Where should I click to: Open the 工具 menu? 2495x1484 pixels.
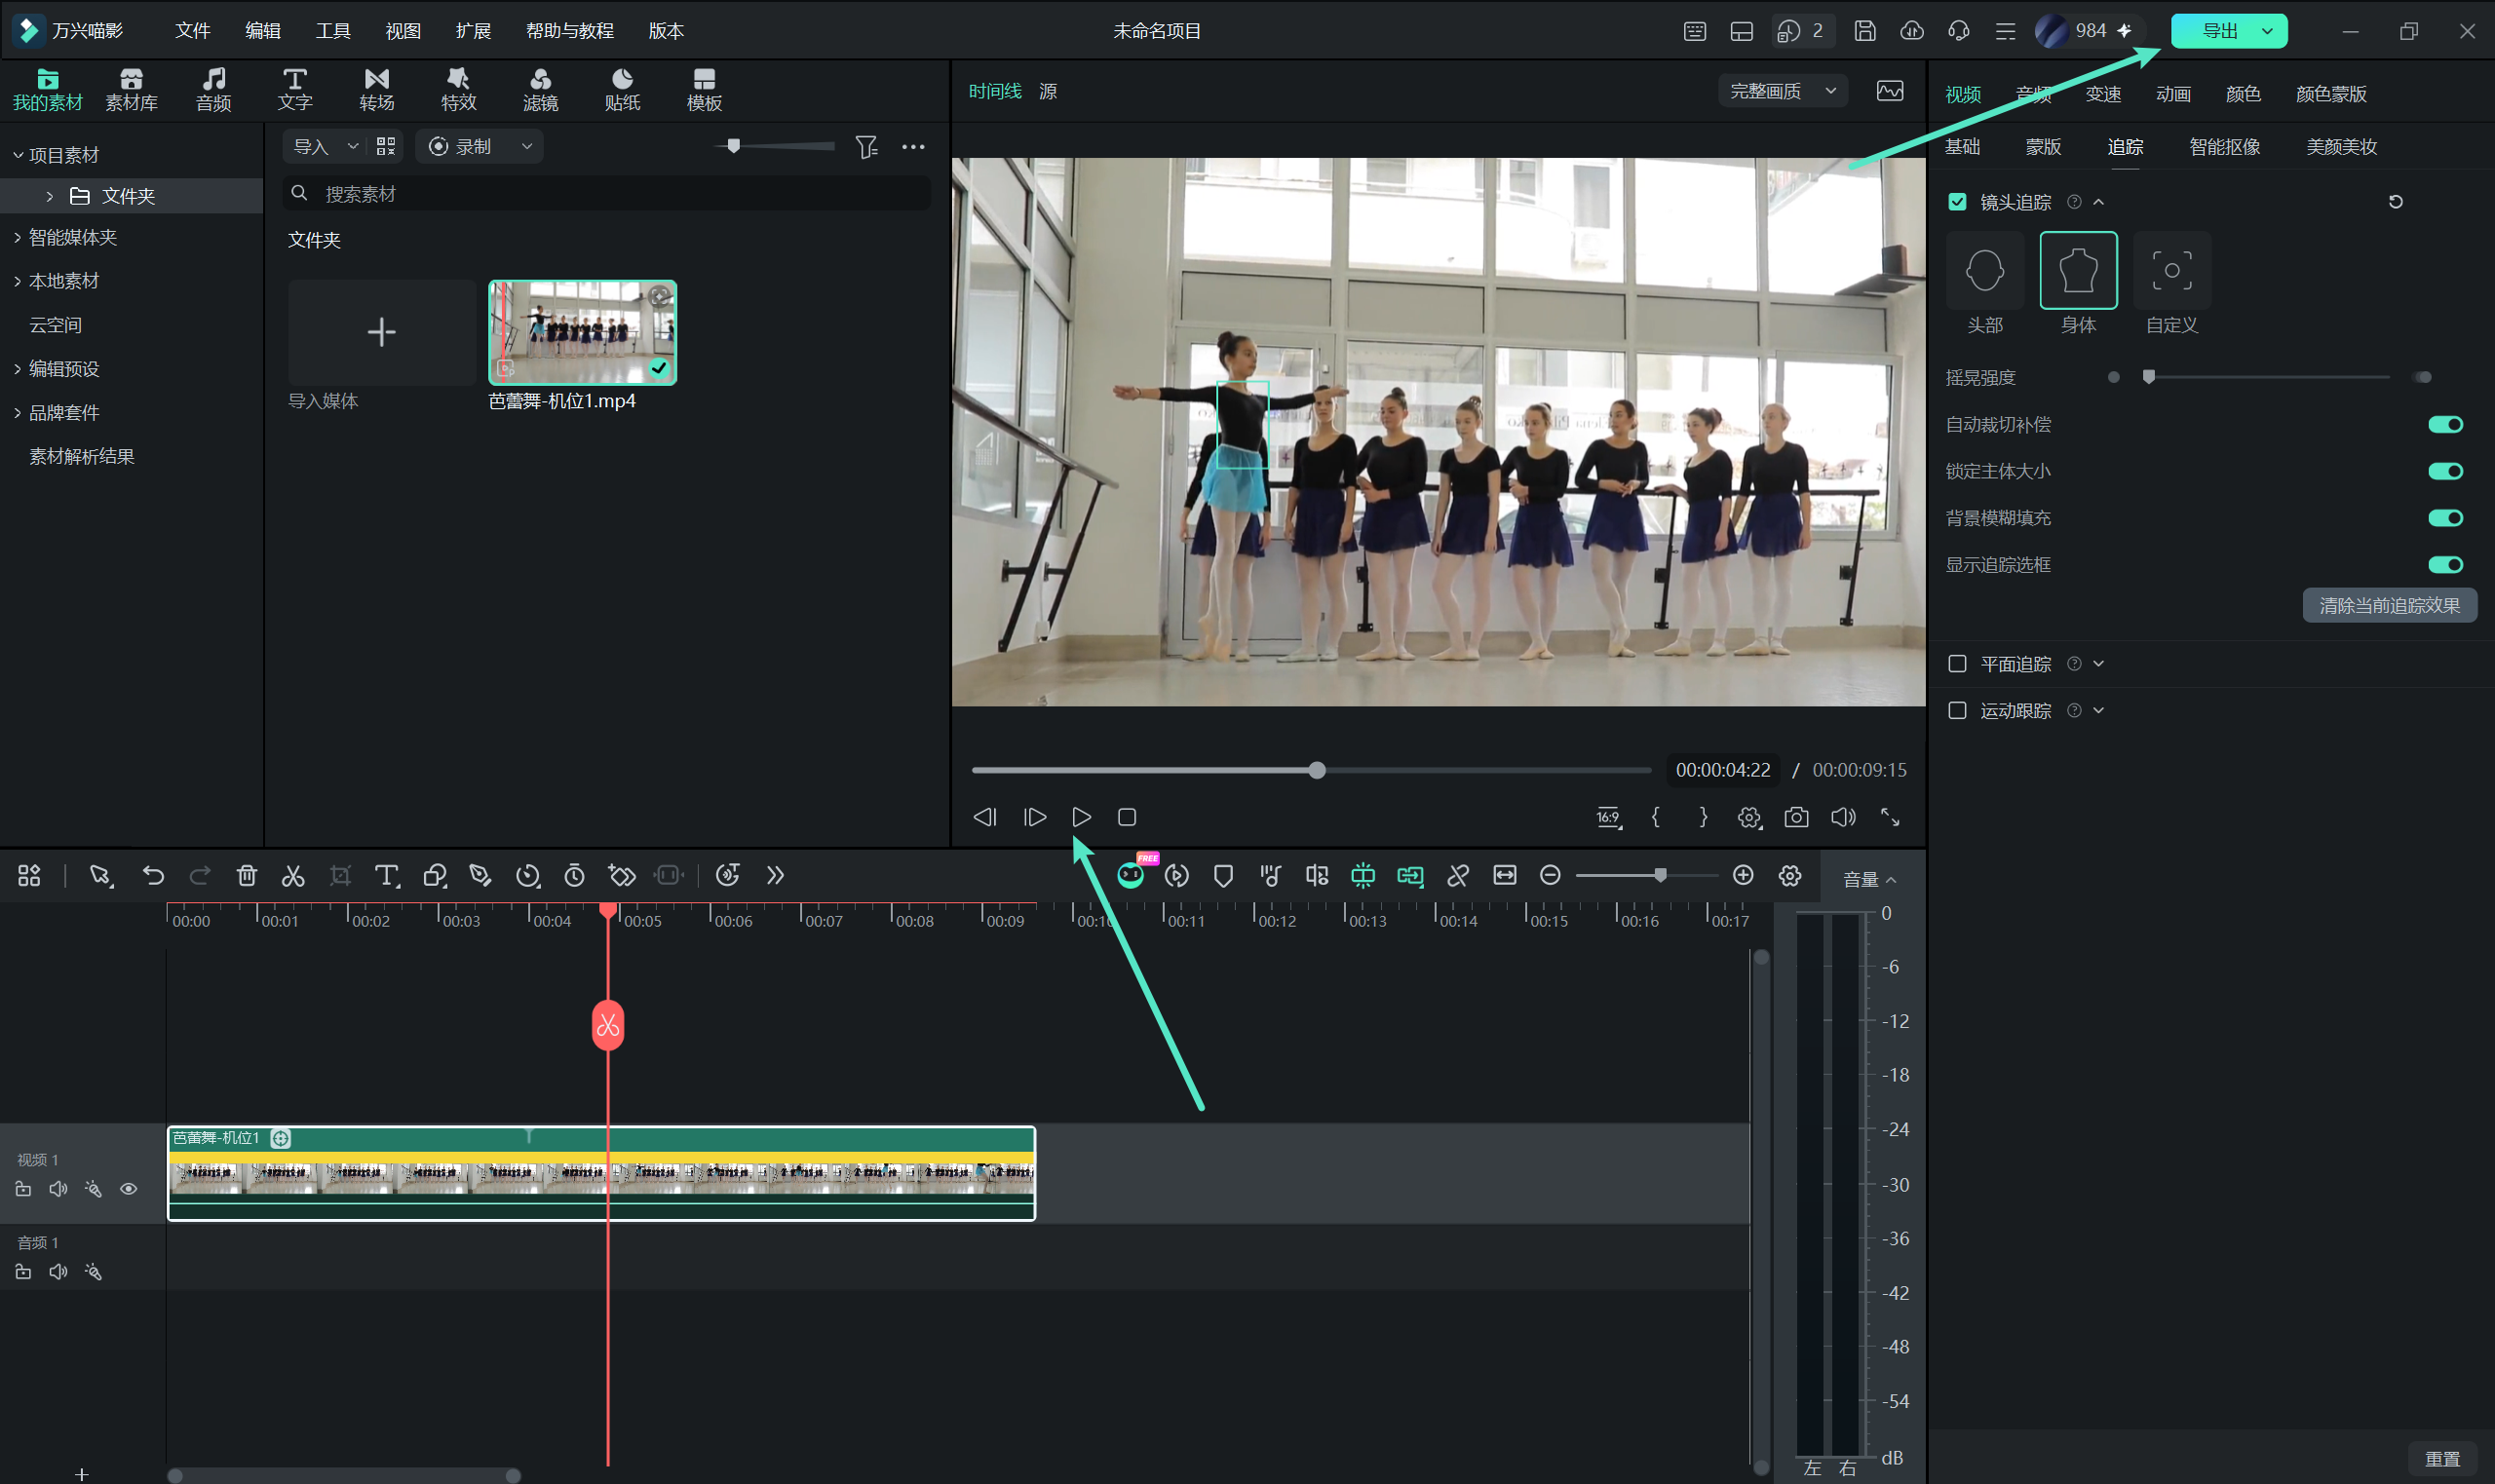click(x=333, y=31)
